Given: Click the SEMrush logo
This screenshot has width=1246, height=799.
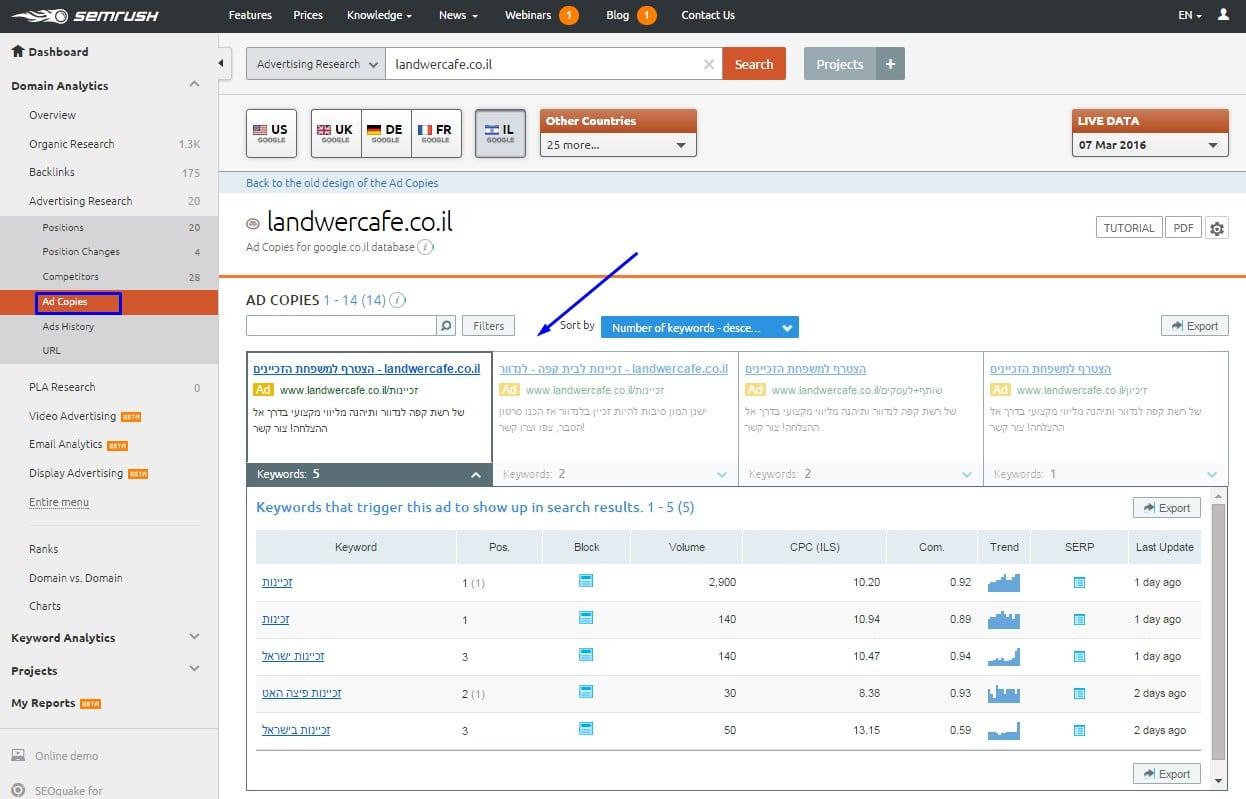Looking at the screenshot, I should [x=84, y=16].
